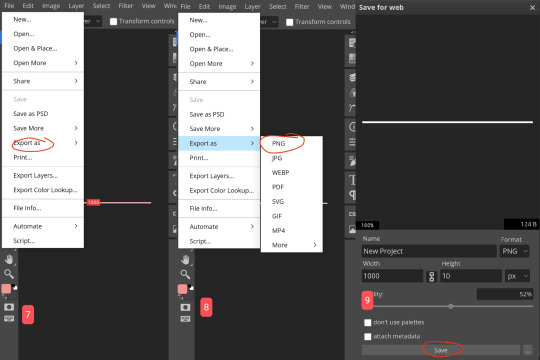The height and width of the screenshot is (360, 540).
Task: Choose File Info... in the left File menu
Action: pos(43,208)
